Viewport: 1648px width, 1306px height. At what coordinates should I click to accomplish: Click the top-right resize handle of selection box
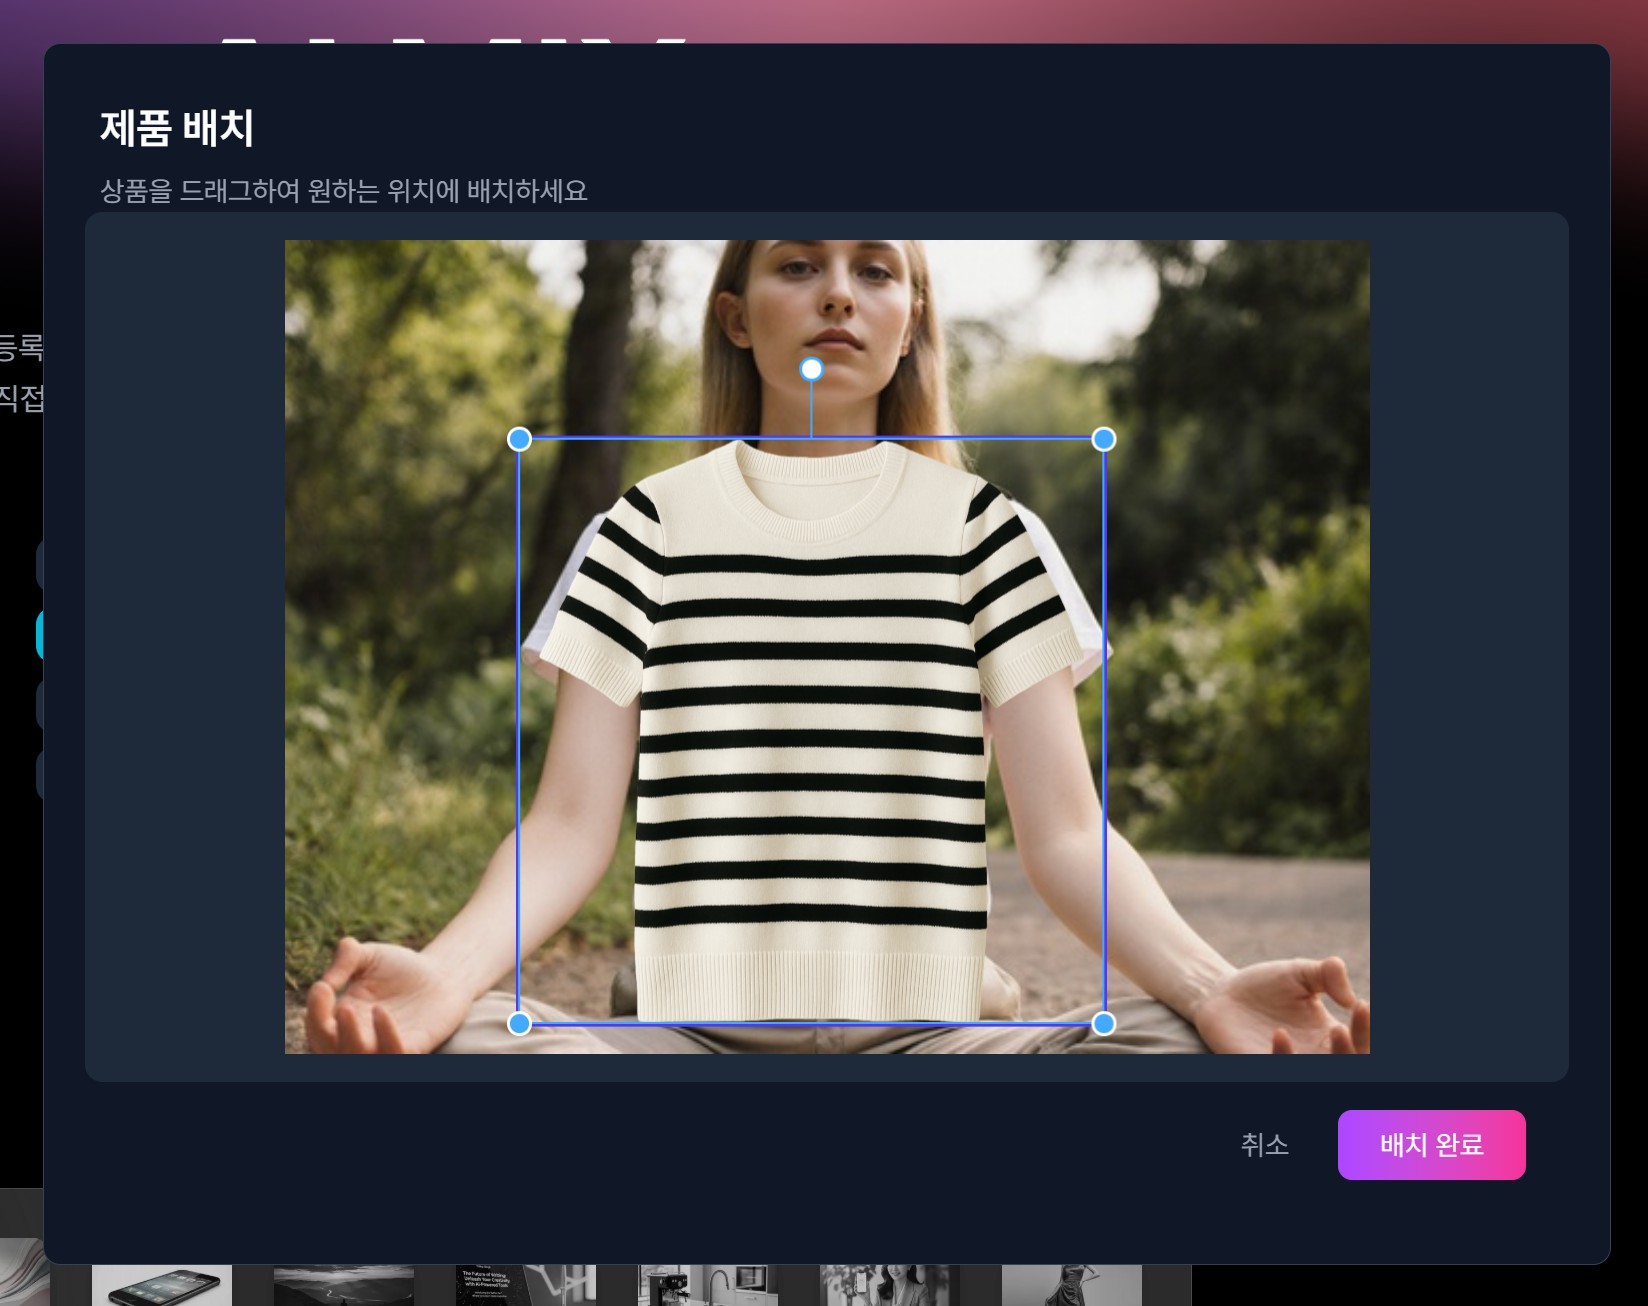pyautogui.click(x=1103, y=439)
